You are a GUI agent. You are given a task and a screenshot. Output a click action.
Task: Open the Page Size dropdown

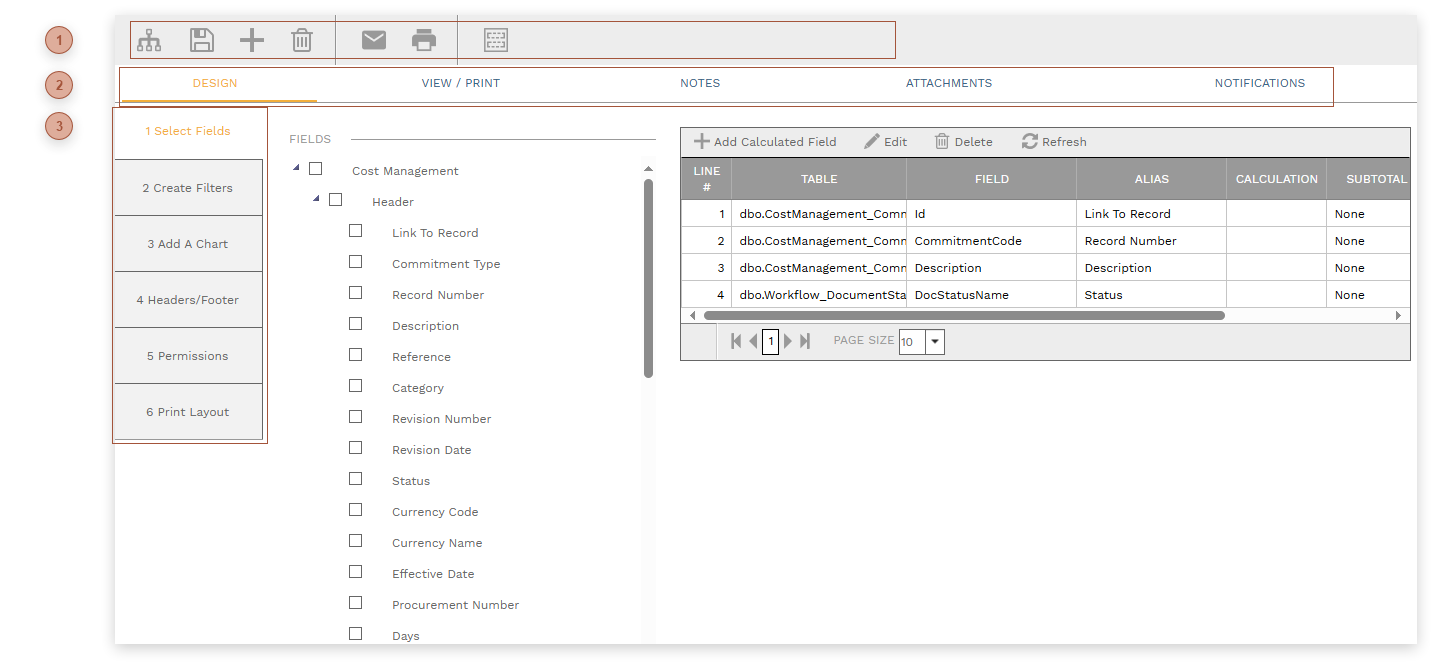pyautogui.click(x=934, y=341)
